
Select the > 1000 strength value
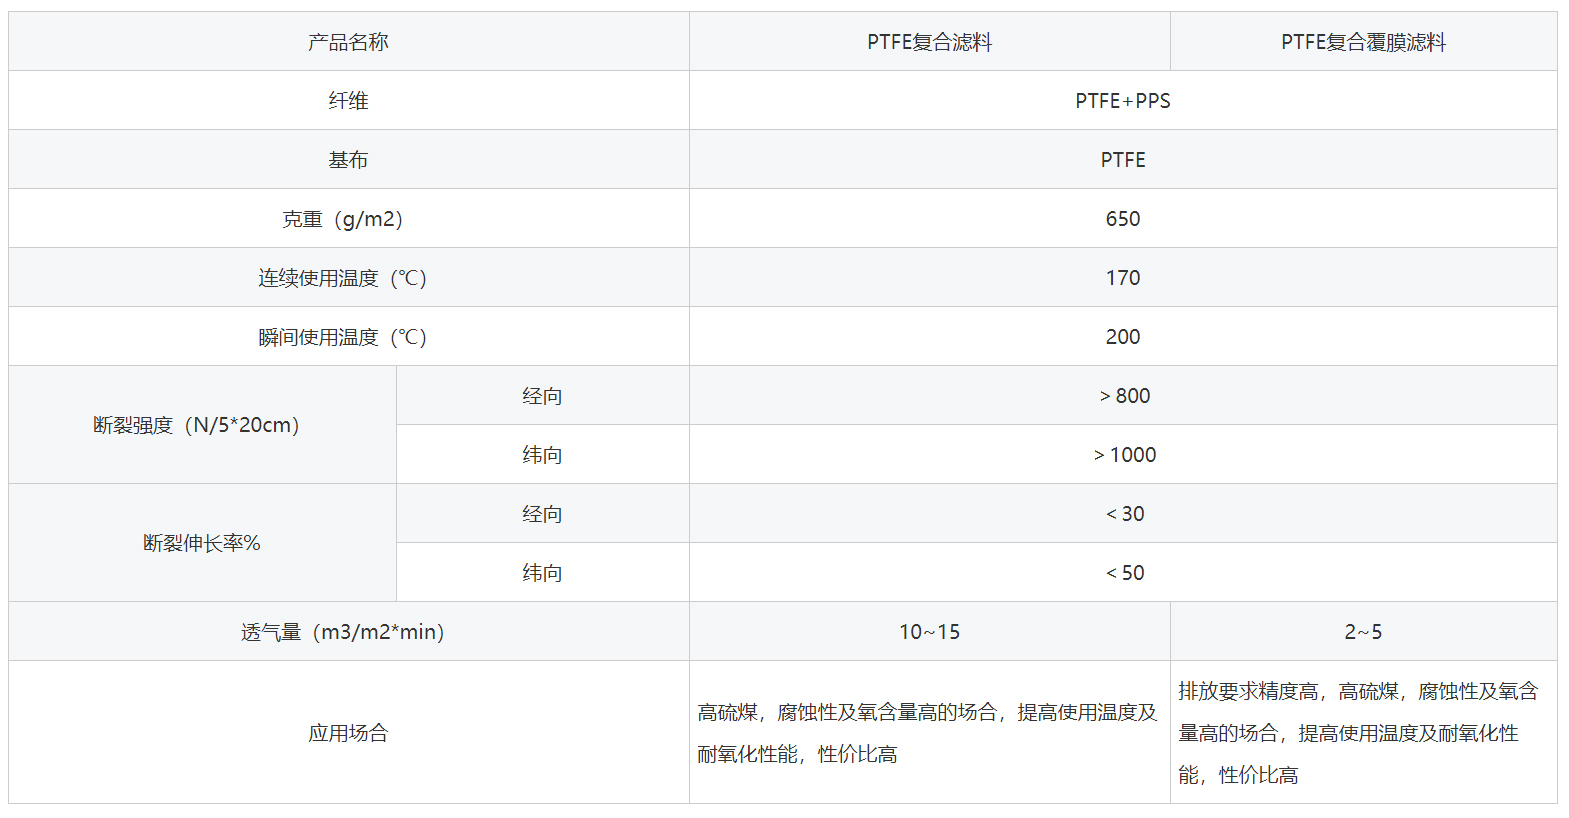1124,455
